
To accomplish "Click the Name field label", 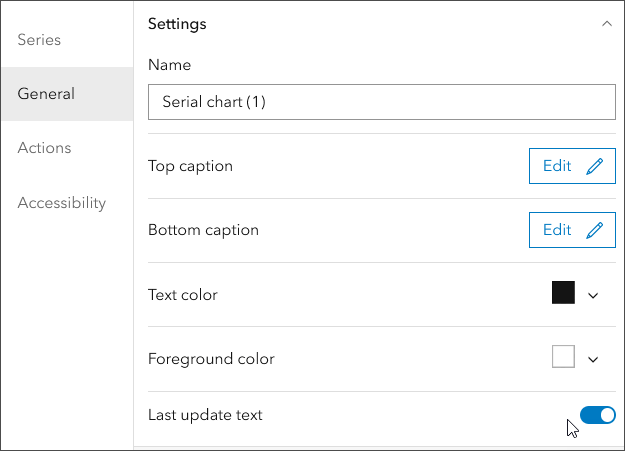I will point(169,65).
